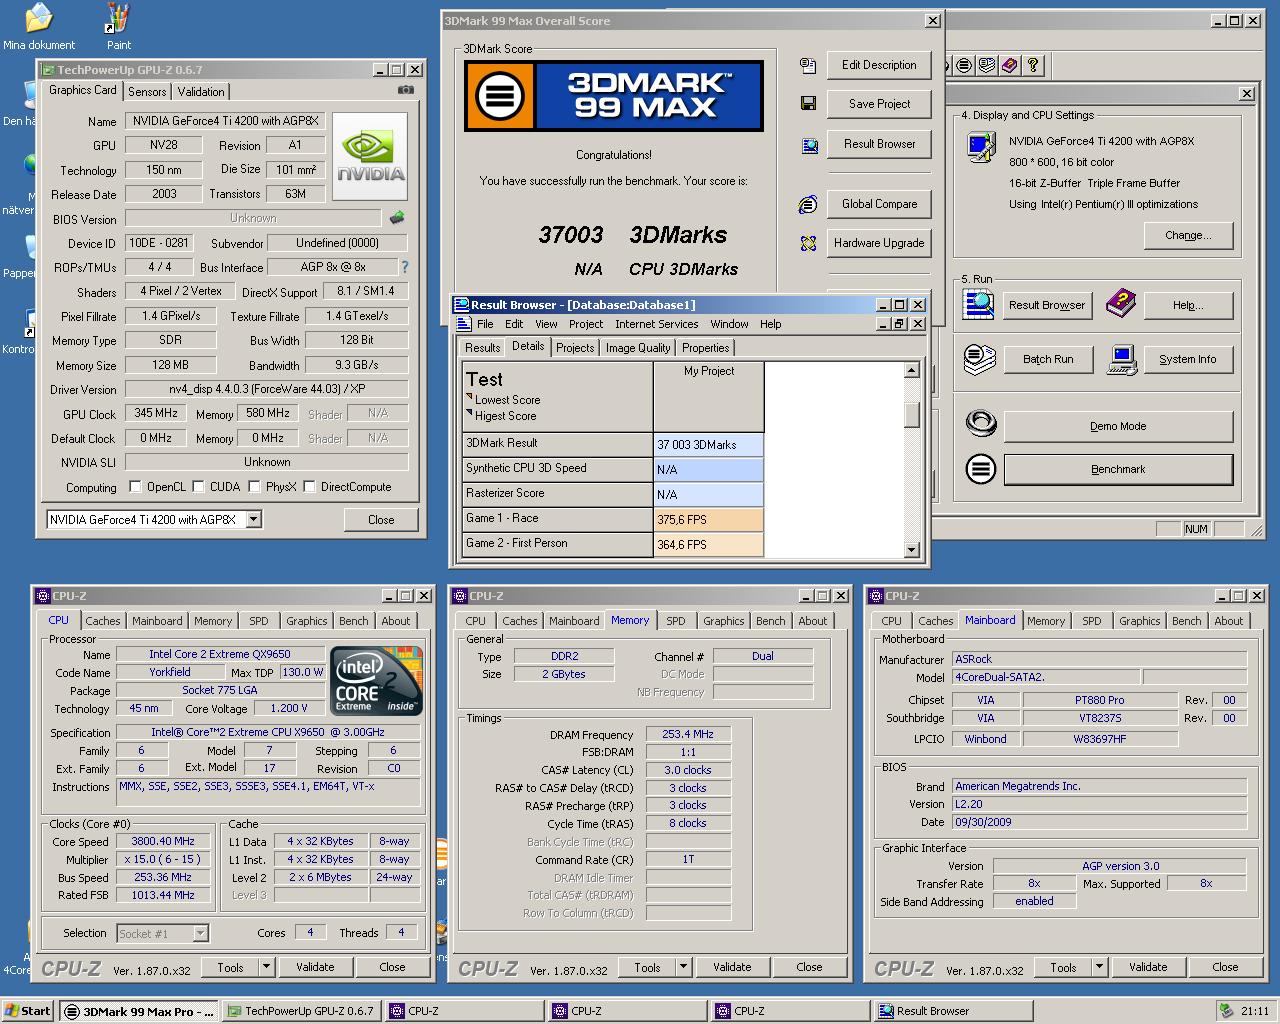Viewport: 1280px width, 1024px height.
Task: Click the floppy disk Save Project icon
Action: 808,103
